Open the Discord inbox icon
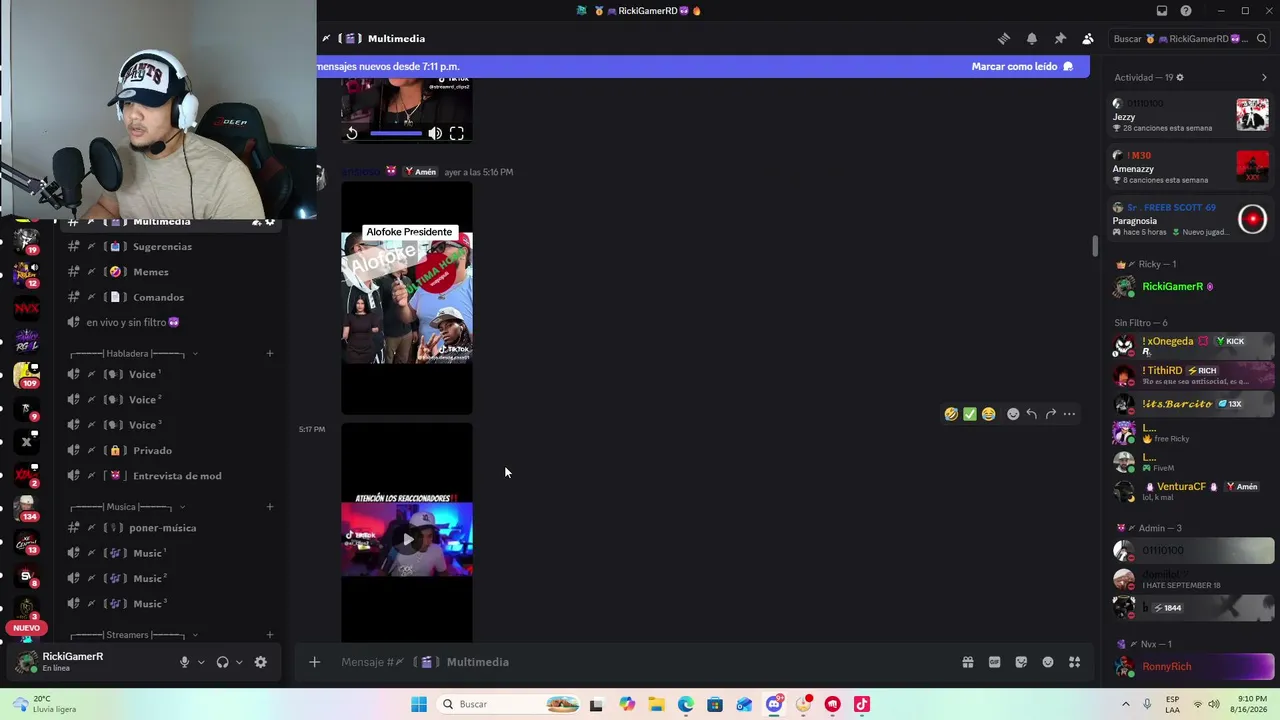1280x720 pixels. point(1162,11)
